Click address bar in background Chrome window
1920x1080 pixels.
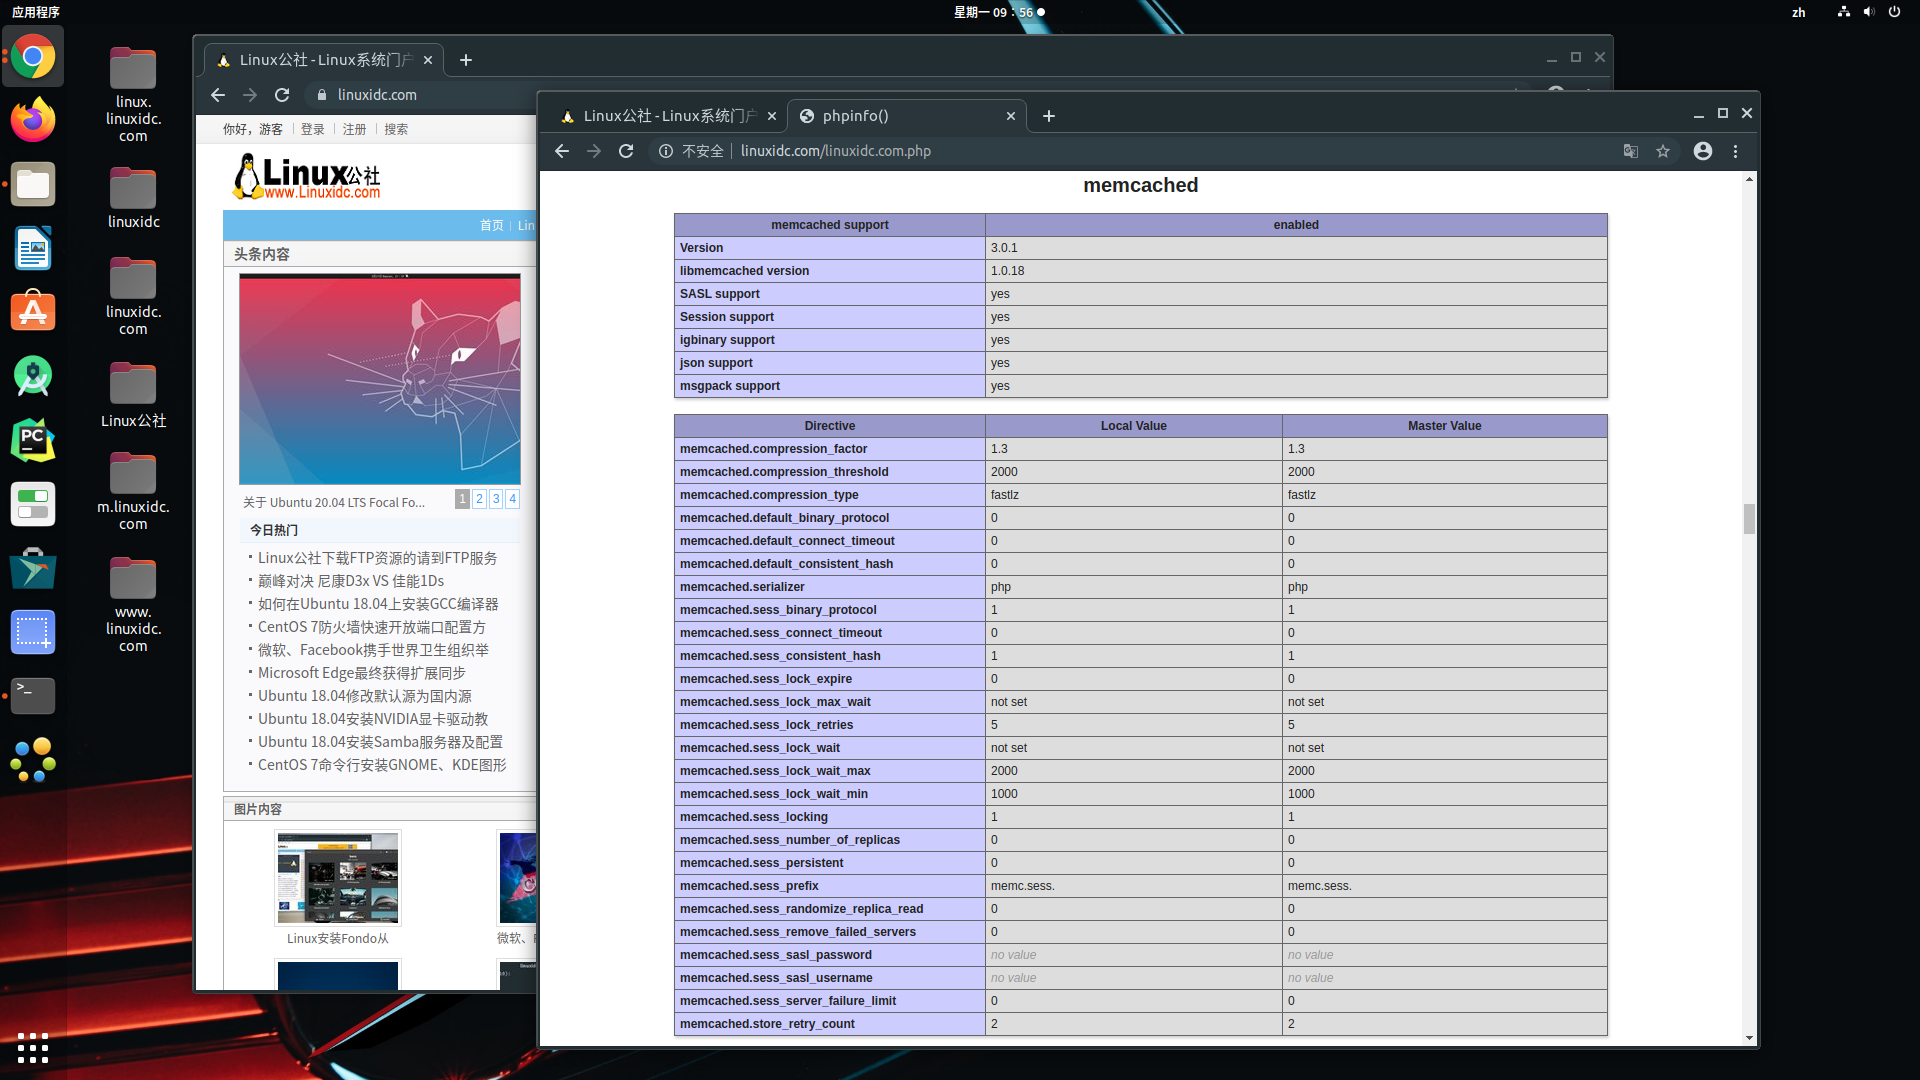click(x=377, y=95)
